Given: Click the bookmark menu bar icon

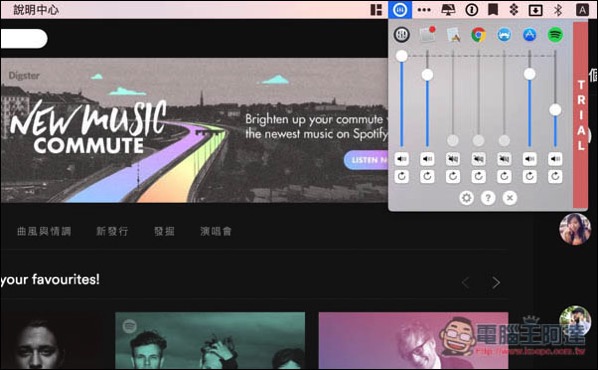Looking at the screenshot, I should [493, 10].
